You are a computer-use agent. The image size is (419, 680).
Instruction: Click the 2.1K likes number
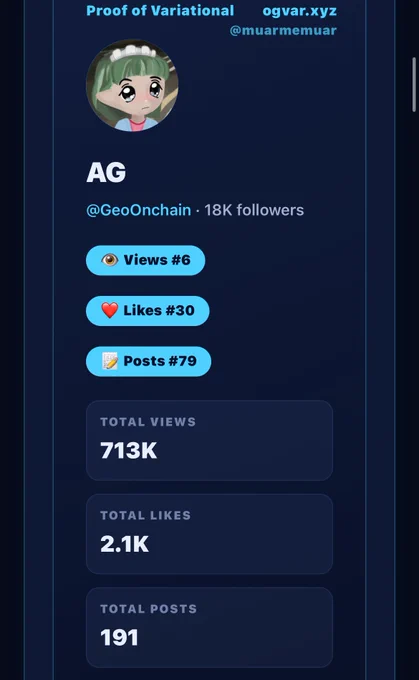pyautogui.click(x=124, y=544)
